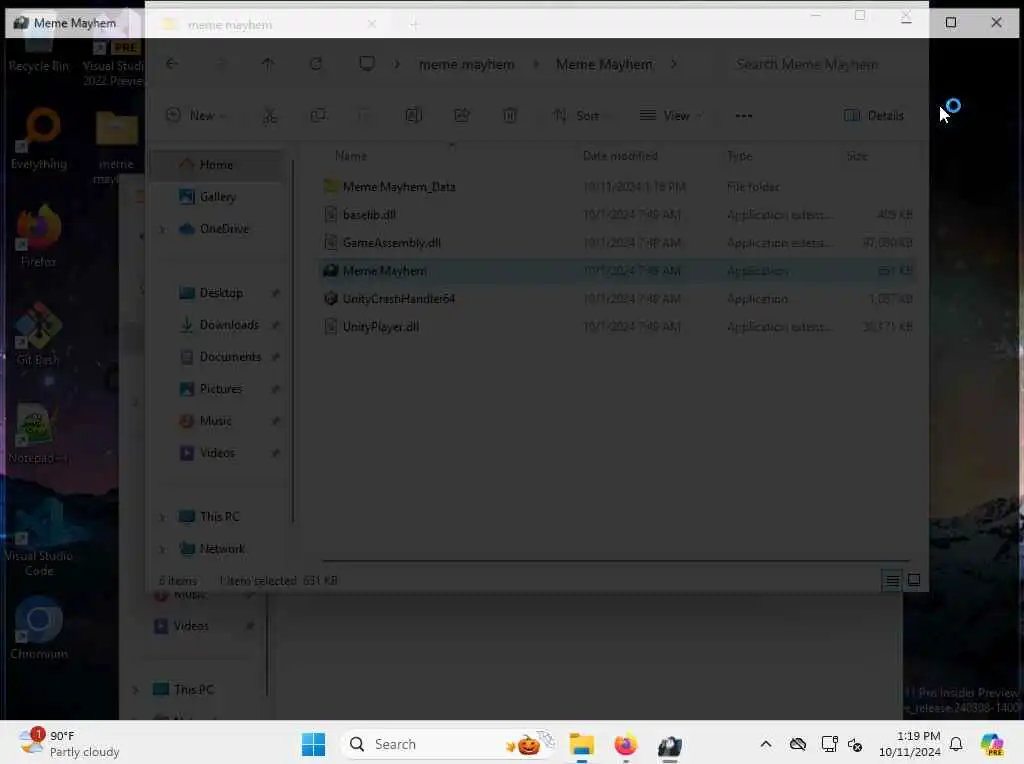The image size is (1024, 764).
Task: Add a new Explorer tab
Action: tap(414, 25)
